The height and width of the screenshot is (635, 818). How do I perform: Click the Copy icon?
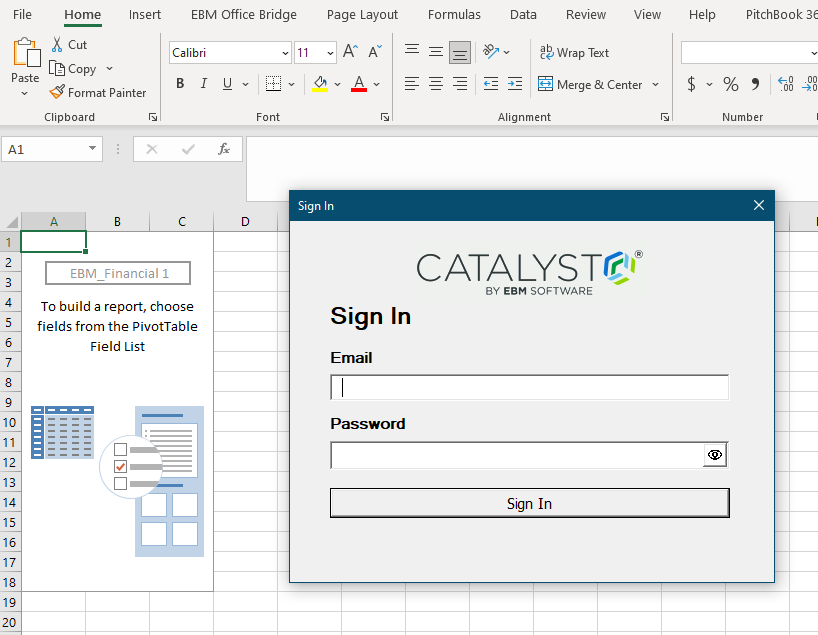tap(56, 68)
